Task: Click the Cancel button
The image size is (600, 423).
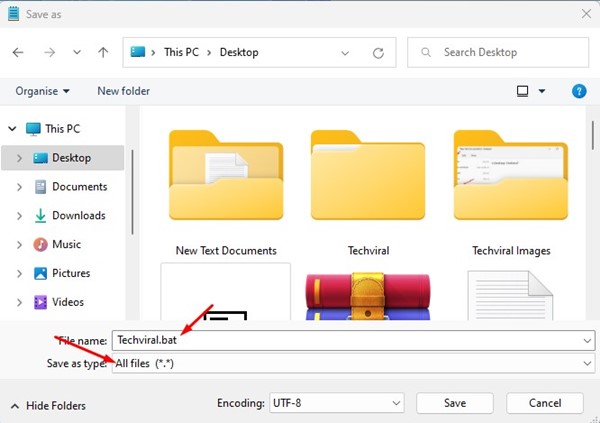Action: click(x=545, y=403)
